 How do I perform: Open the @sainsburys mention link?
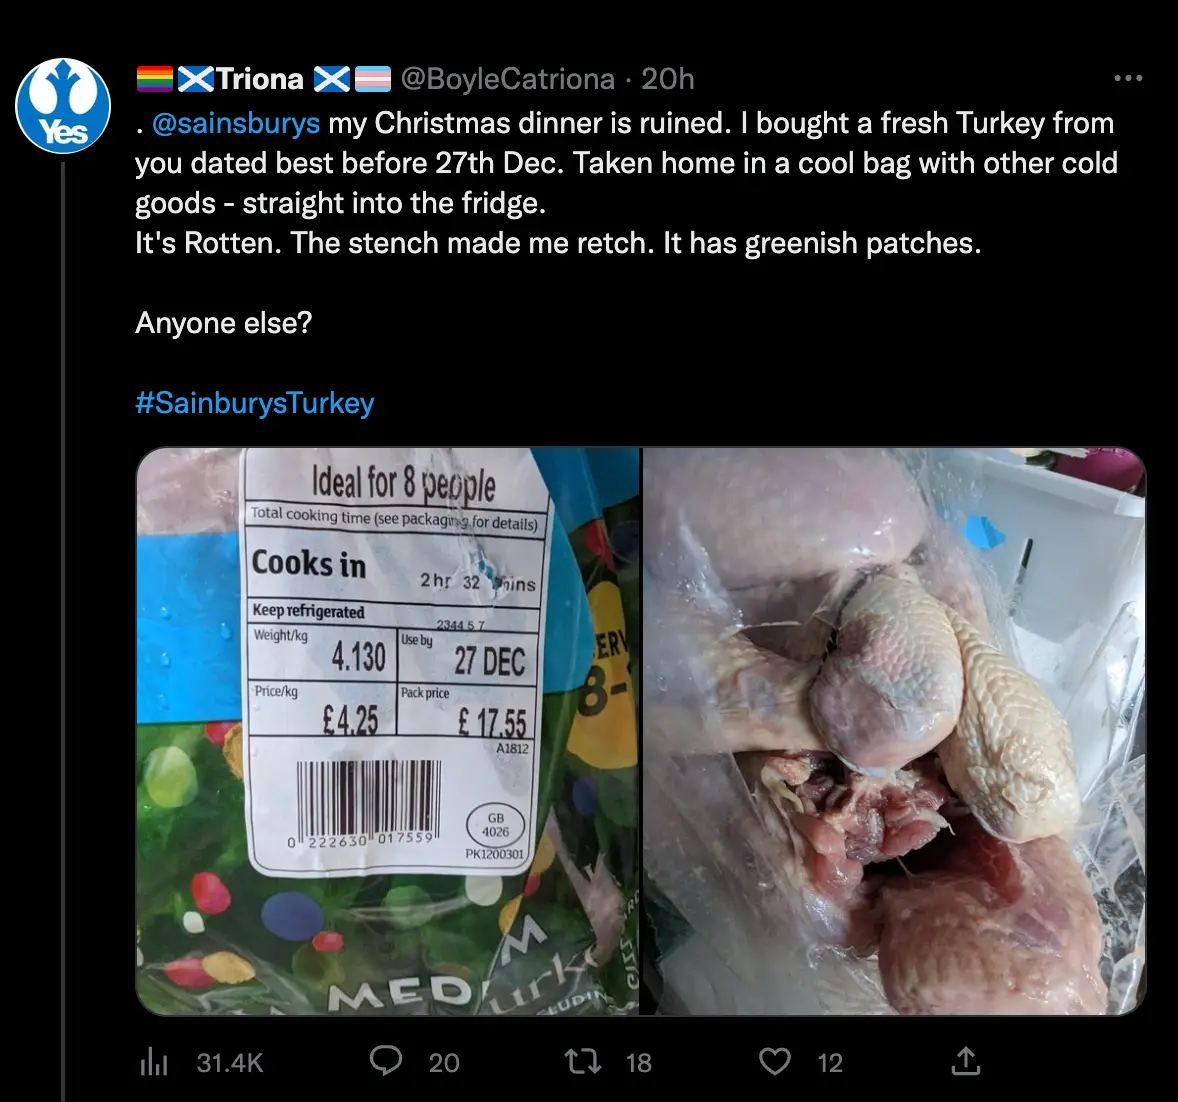pyautogui.click(x=238, y=123)
